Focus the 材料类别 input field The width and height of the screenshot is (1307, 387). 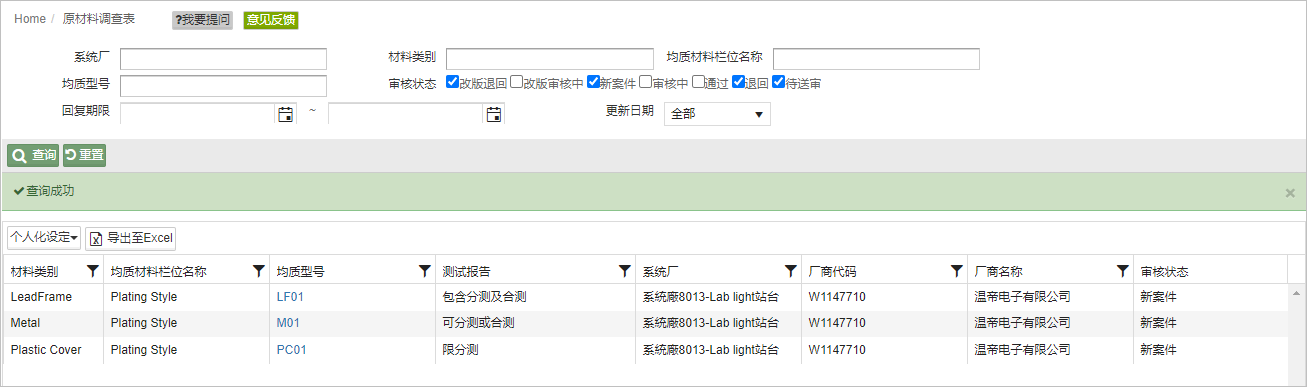550,59
